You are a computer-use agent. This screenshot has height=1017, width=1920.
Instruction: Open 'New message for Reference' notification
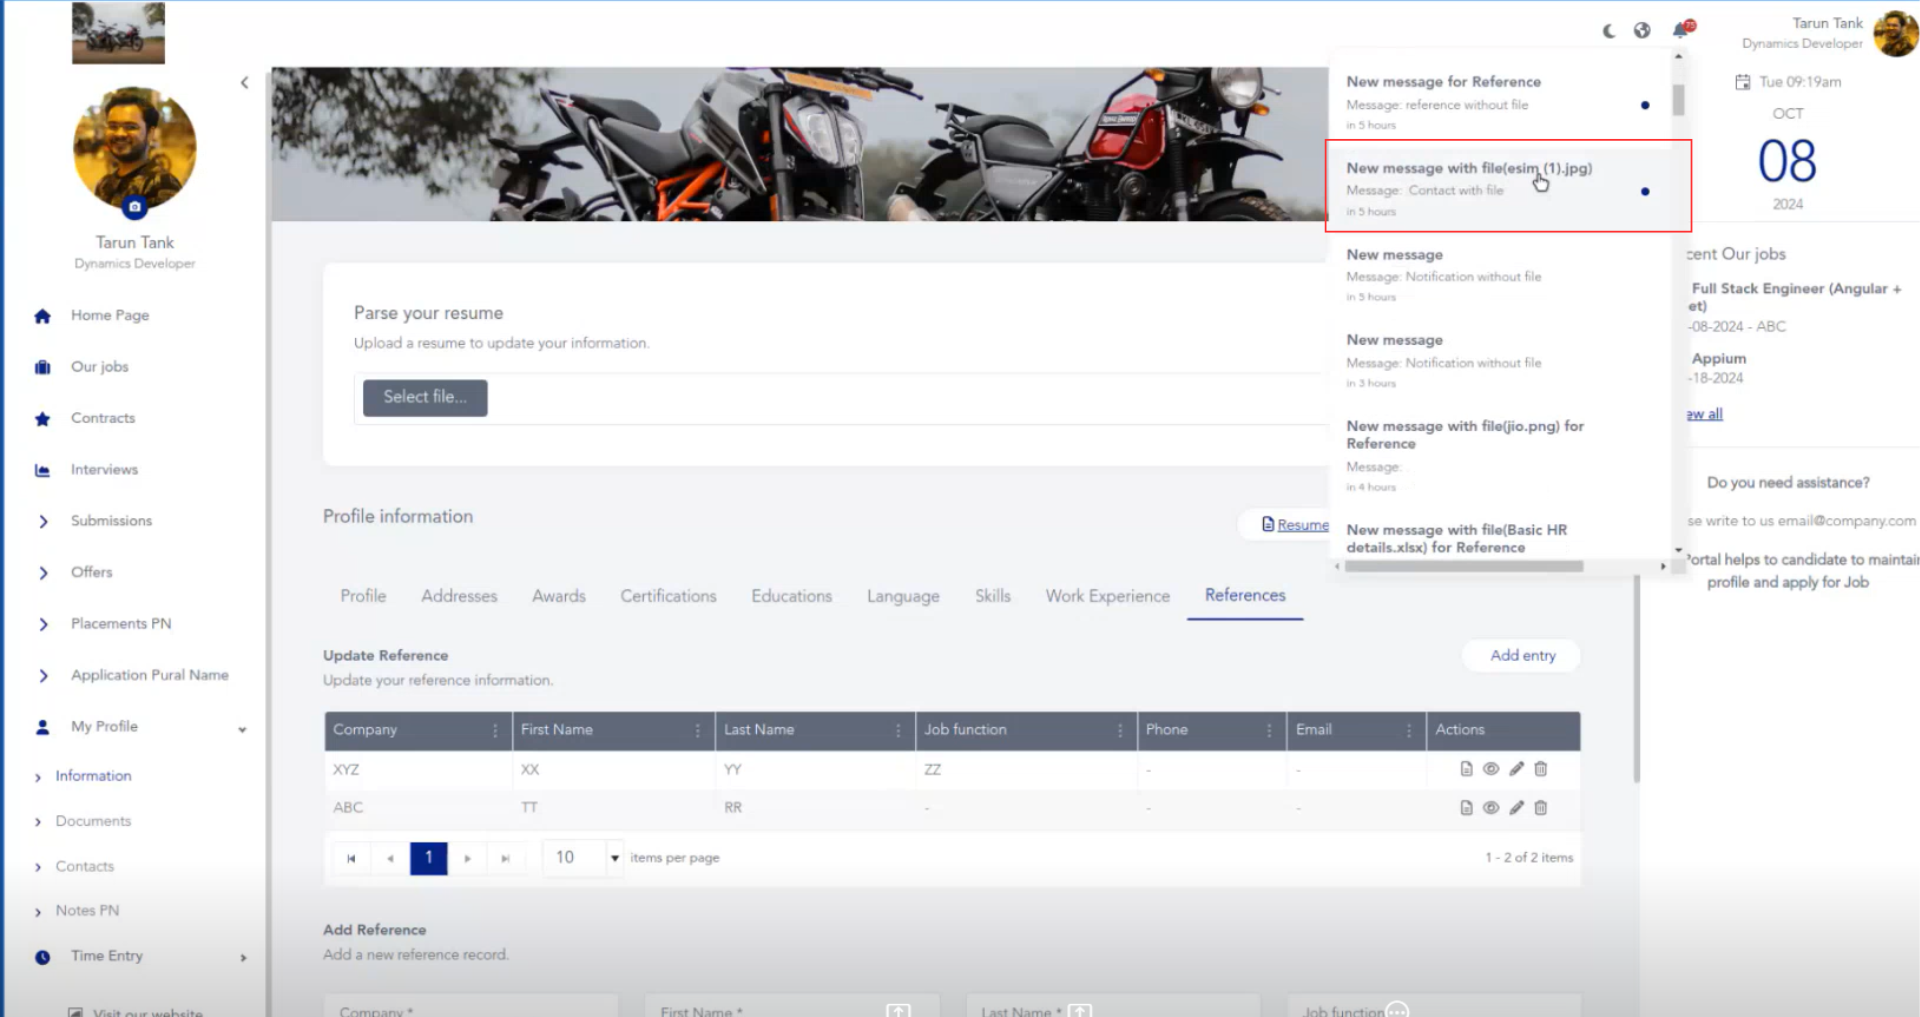coord(1499,102)
